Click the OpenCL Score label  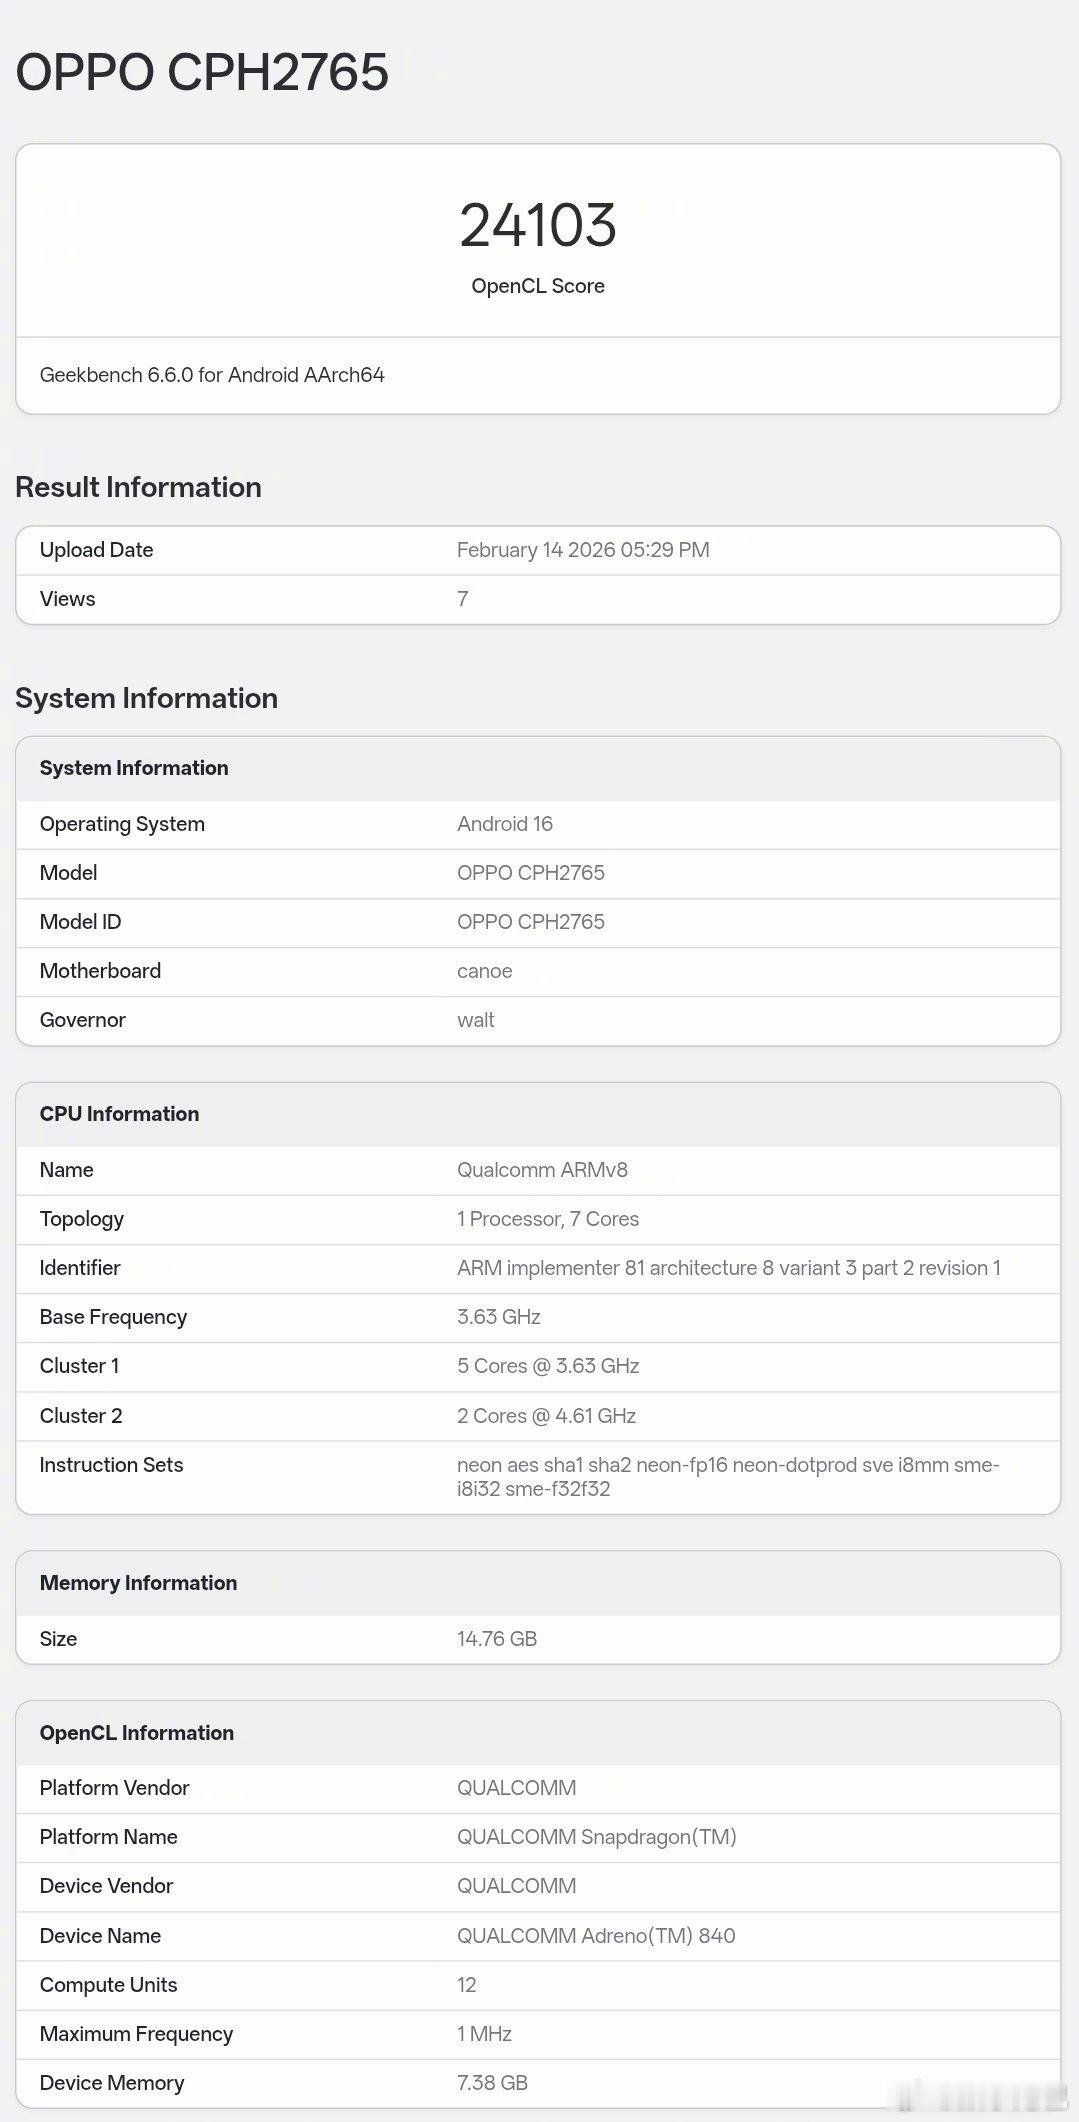(538, 286)
